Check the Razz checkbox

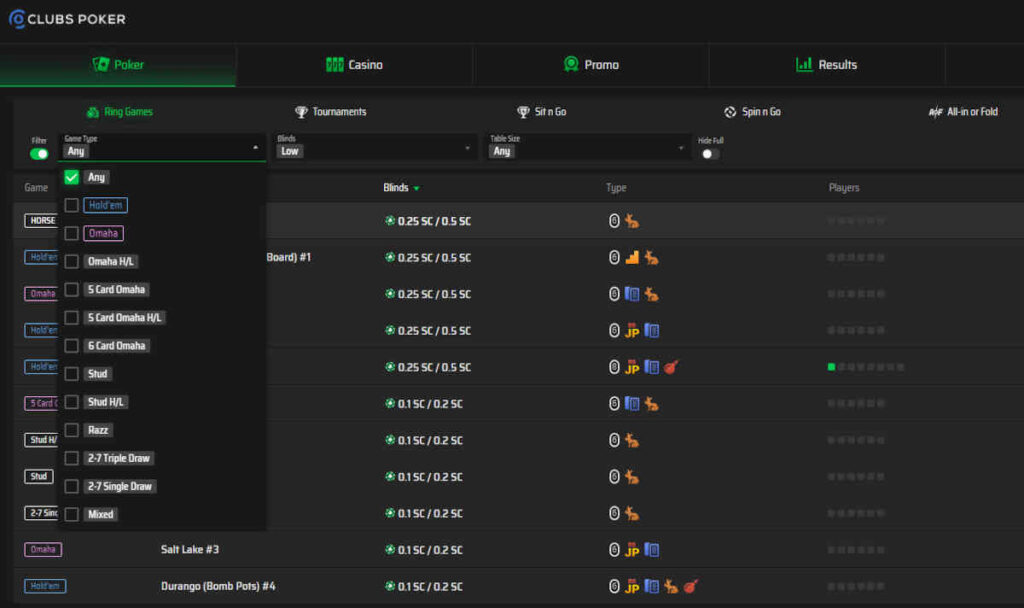tap(71, 430)
